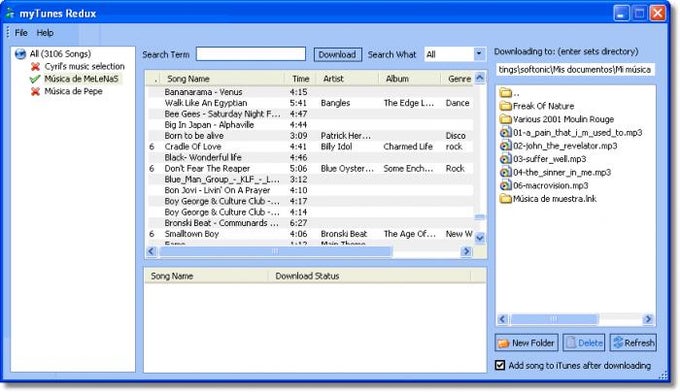
Task: Click mp3 icon of 06-macrovision.mp3
Action: point(505,186)
